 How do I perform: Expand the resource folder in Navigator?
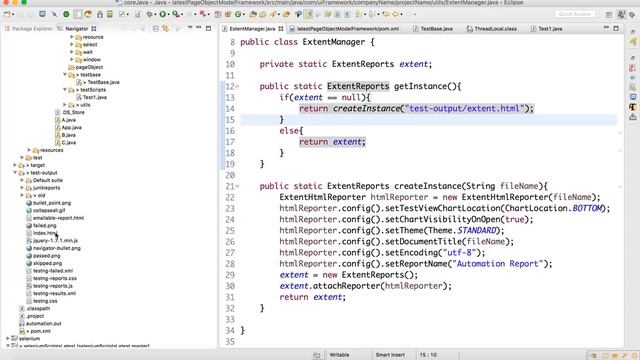(72, 37)
